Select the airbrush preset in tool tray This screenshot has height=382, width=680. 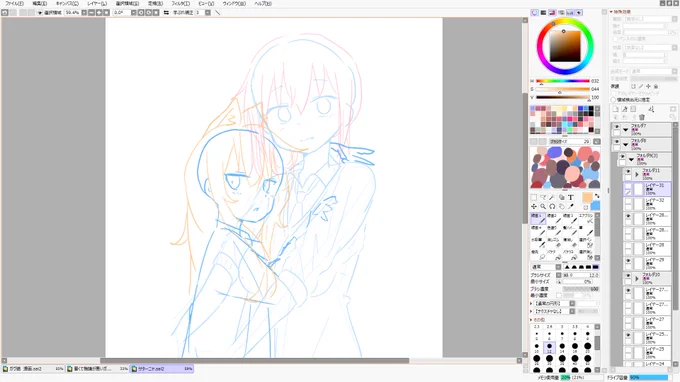pyautogui.click(x=586, y=218)
